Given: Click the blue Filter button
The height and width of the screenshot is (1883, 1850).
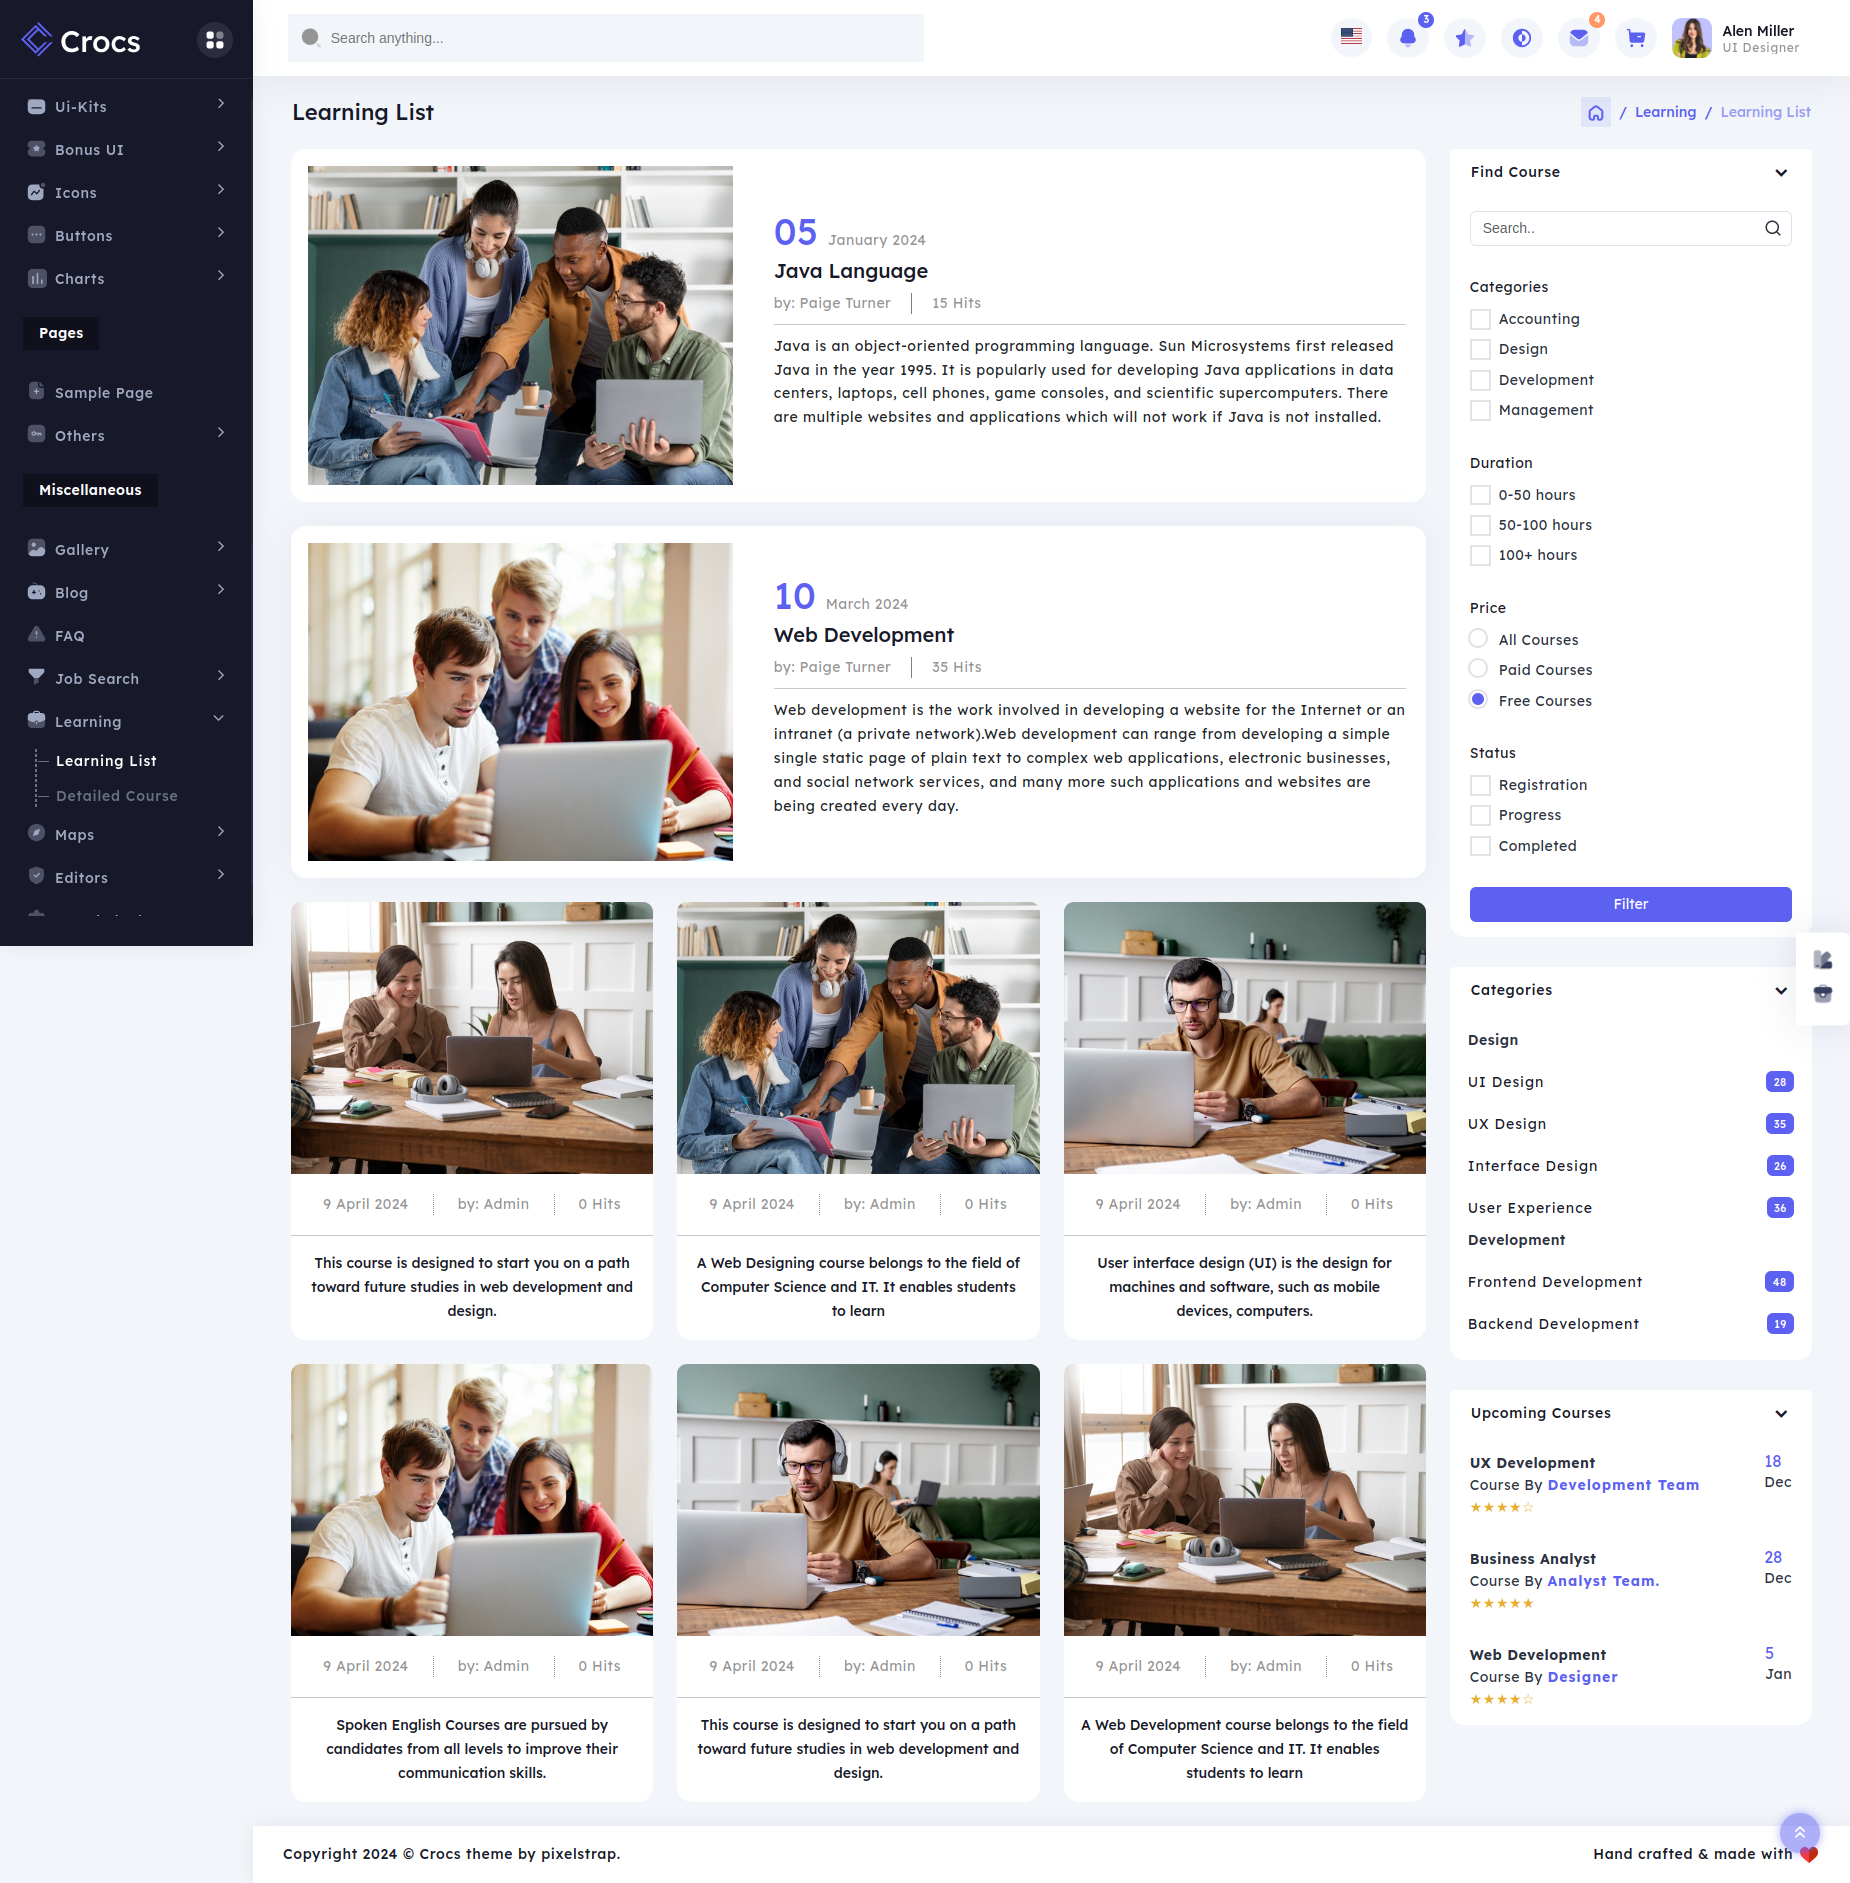Looking at the screenshot, I should click(x=1630, y=904).
